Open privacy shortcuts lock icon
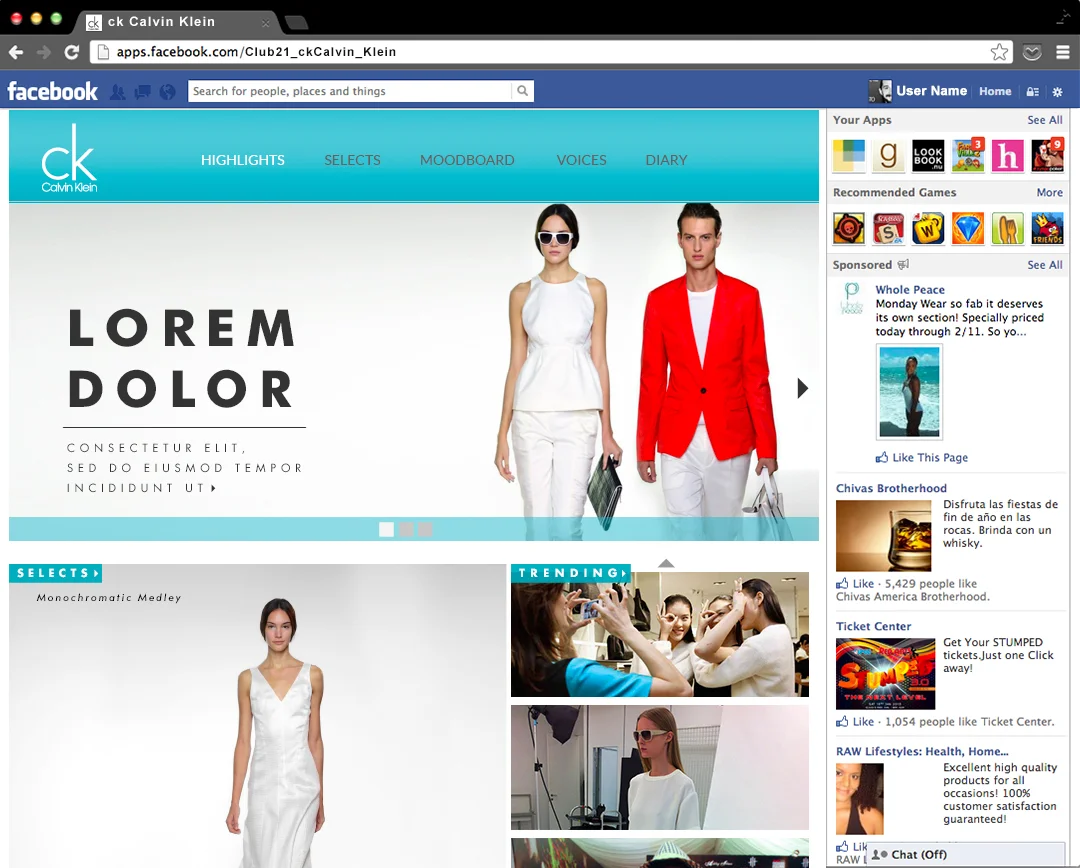Image resolution: width=1080 pixels, height=868 pixels. [x=1032, y=92]
